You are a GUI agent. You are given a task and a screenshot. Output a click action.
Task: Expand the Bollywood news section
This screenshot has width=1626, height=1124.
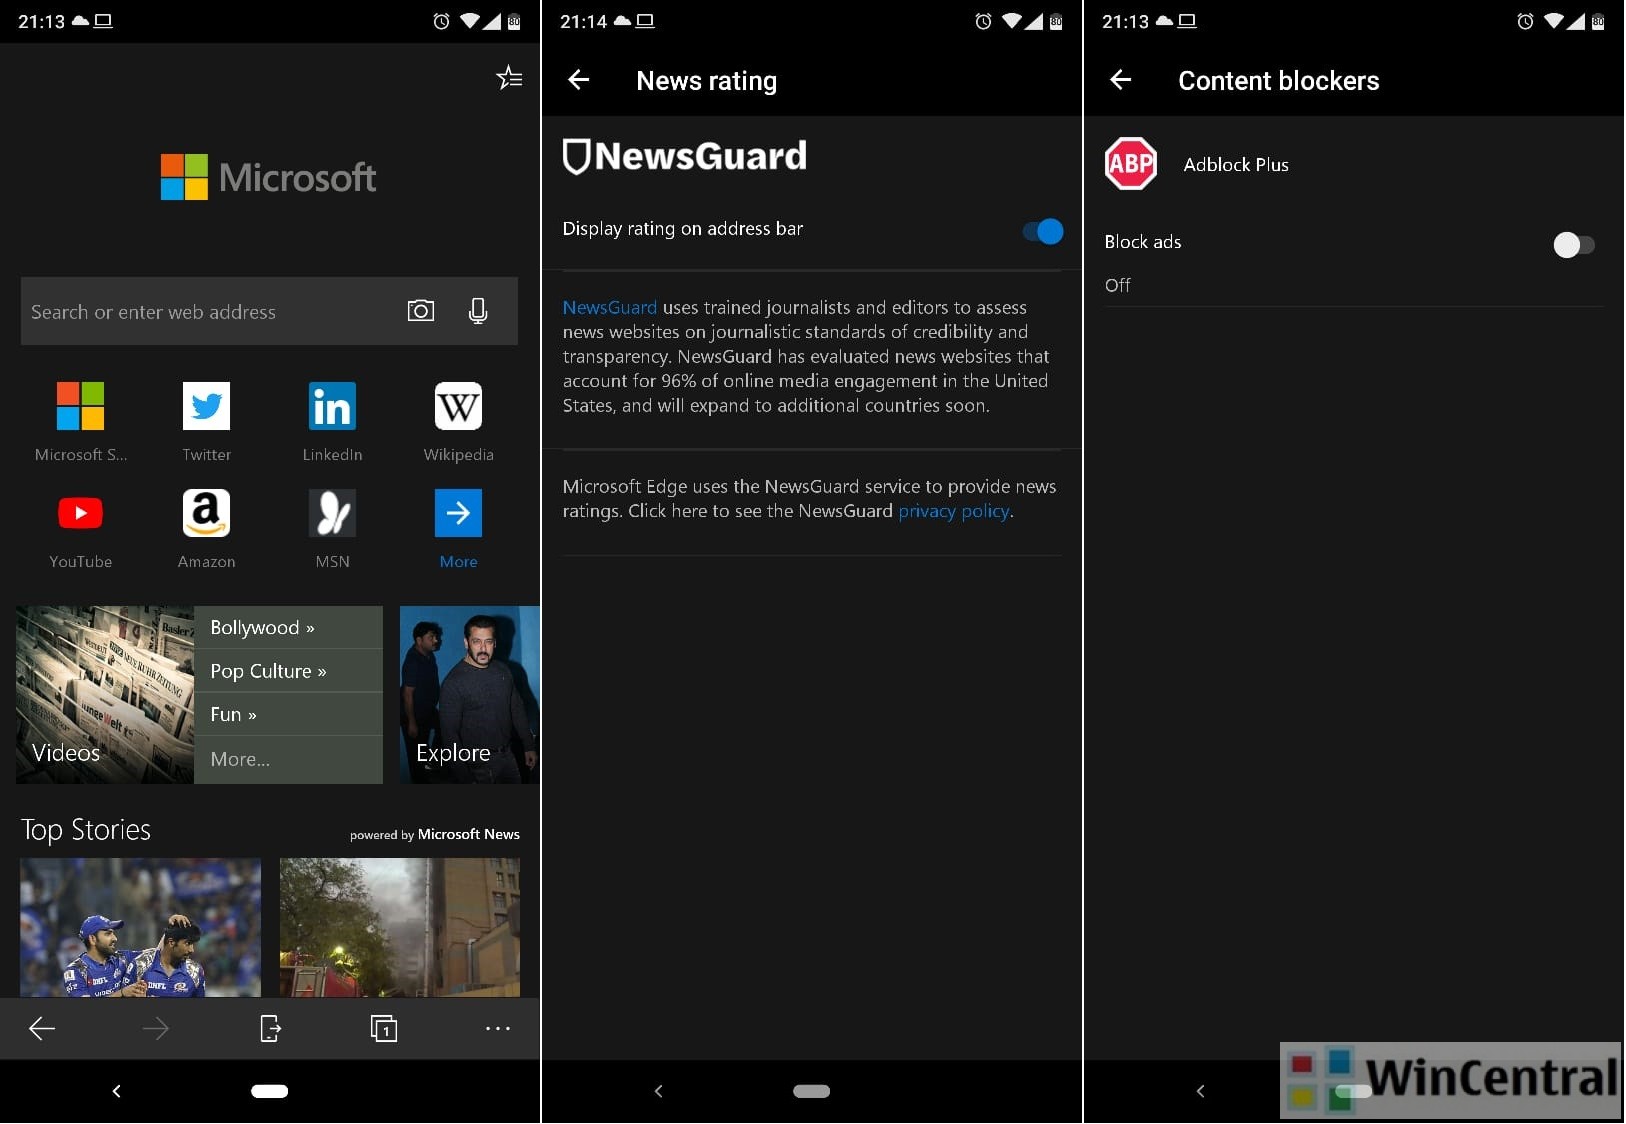click(262, 627)
